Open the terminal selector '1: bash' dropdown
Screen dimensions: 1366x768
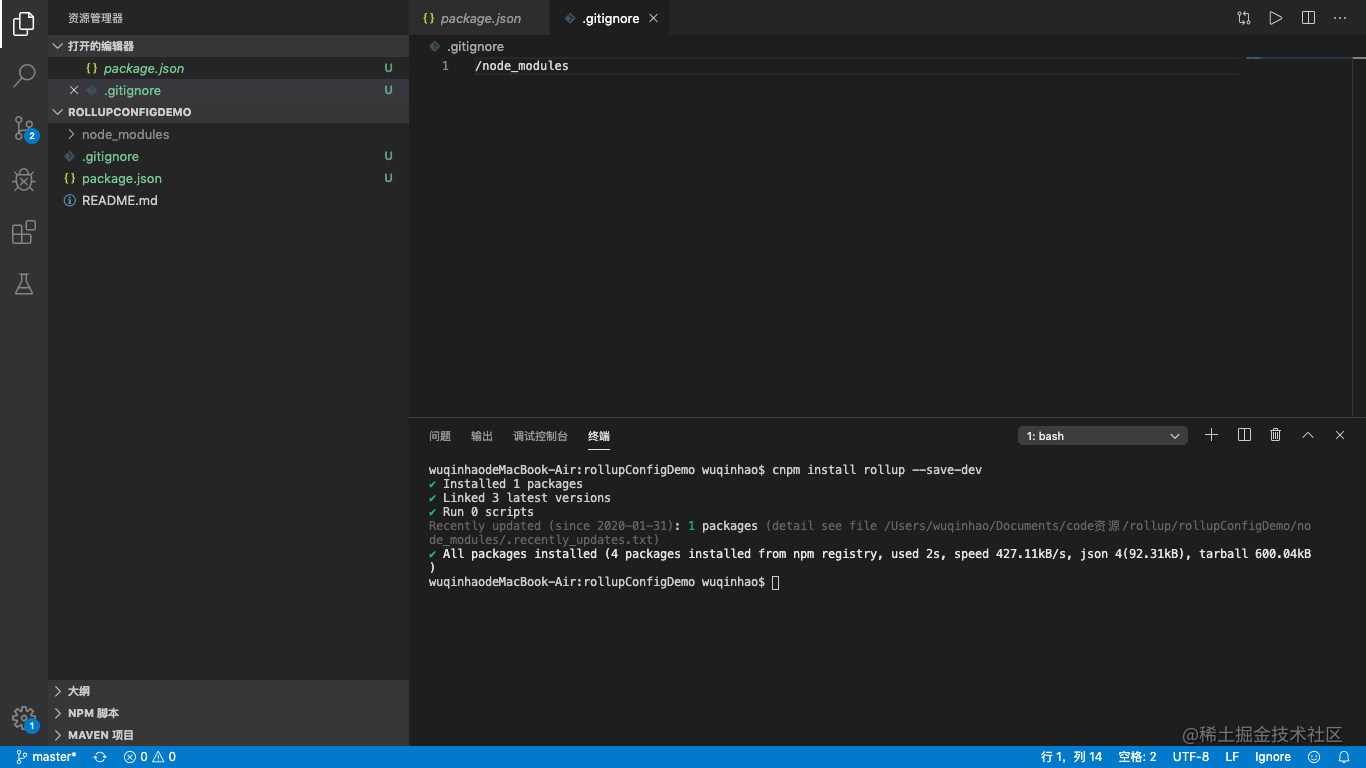pyautogui.click(x=1103, y=436)
